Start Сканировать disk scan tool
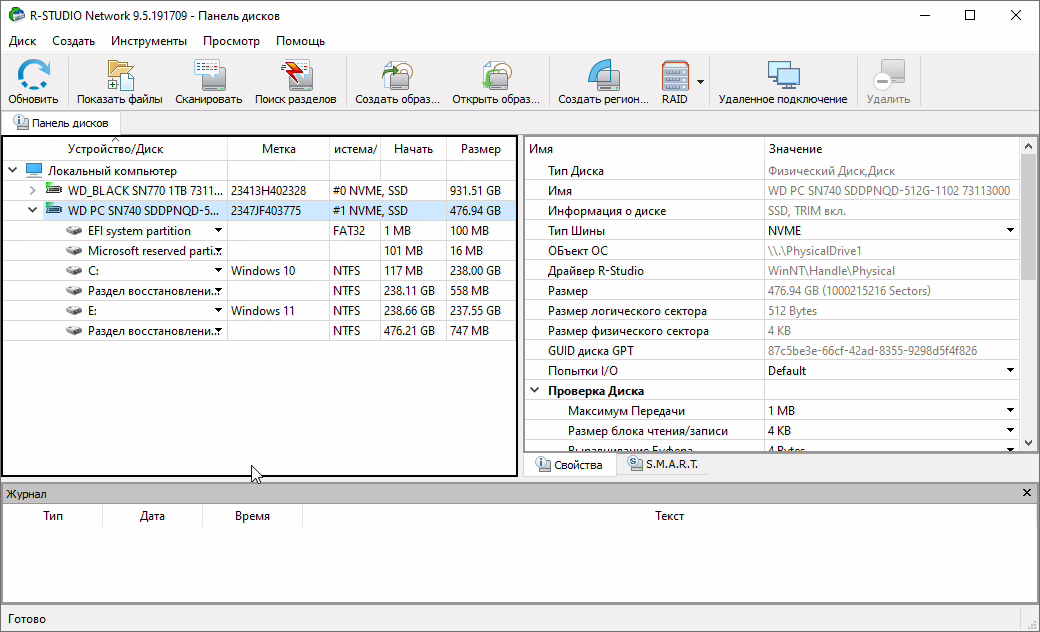Viewport: 1040px width, 632px height. point(208,82)
